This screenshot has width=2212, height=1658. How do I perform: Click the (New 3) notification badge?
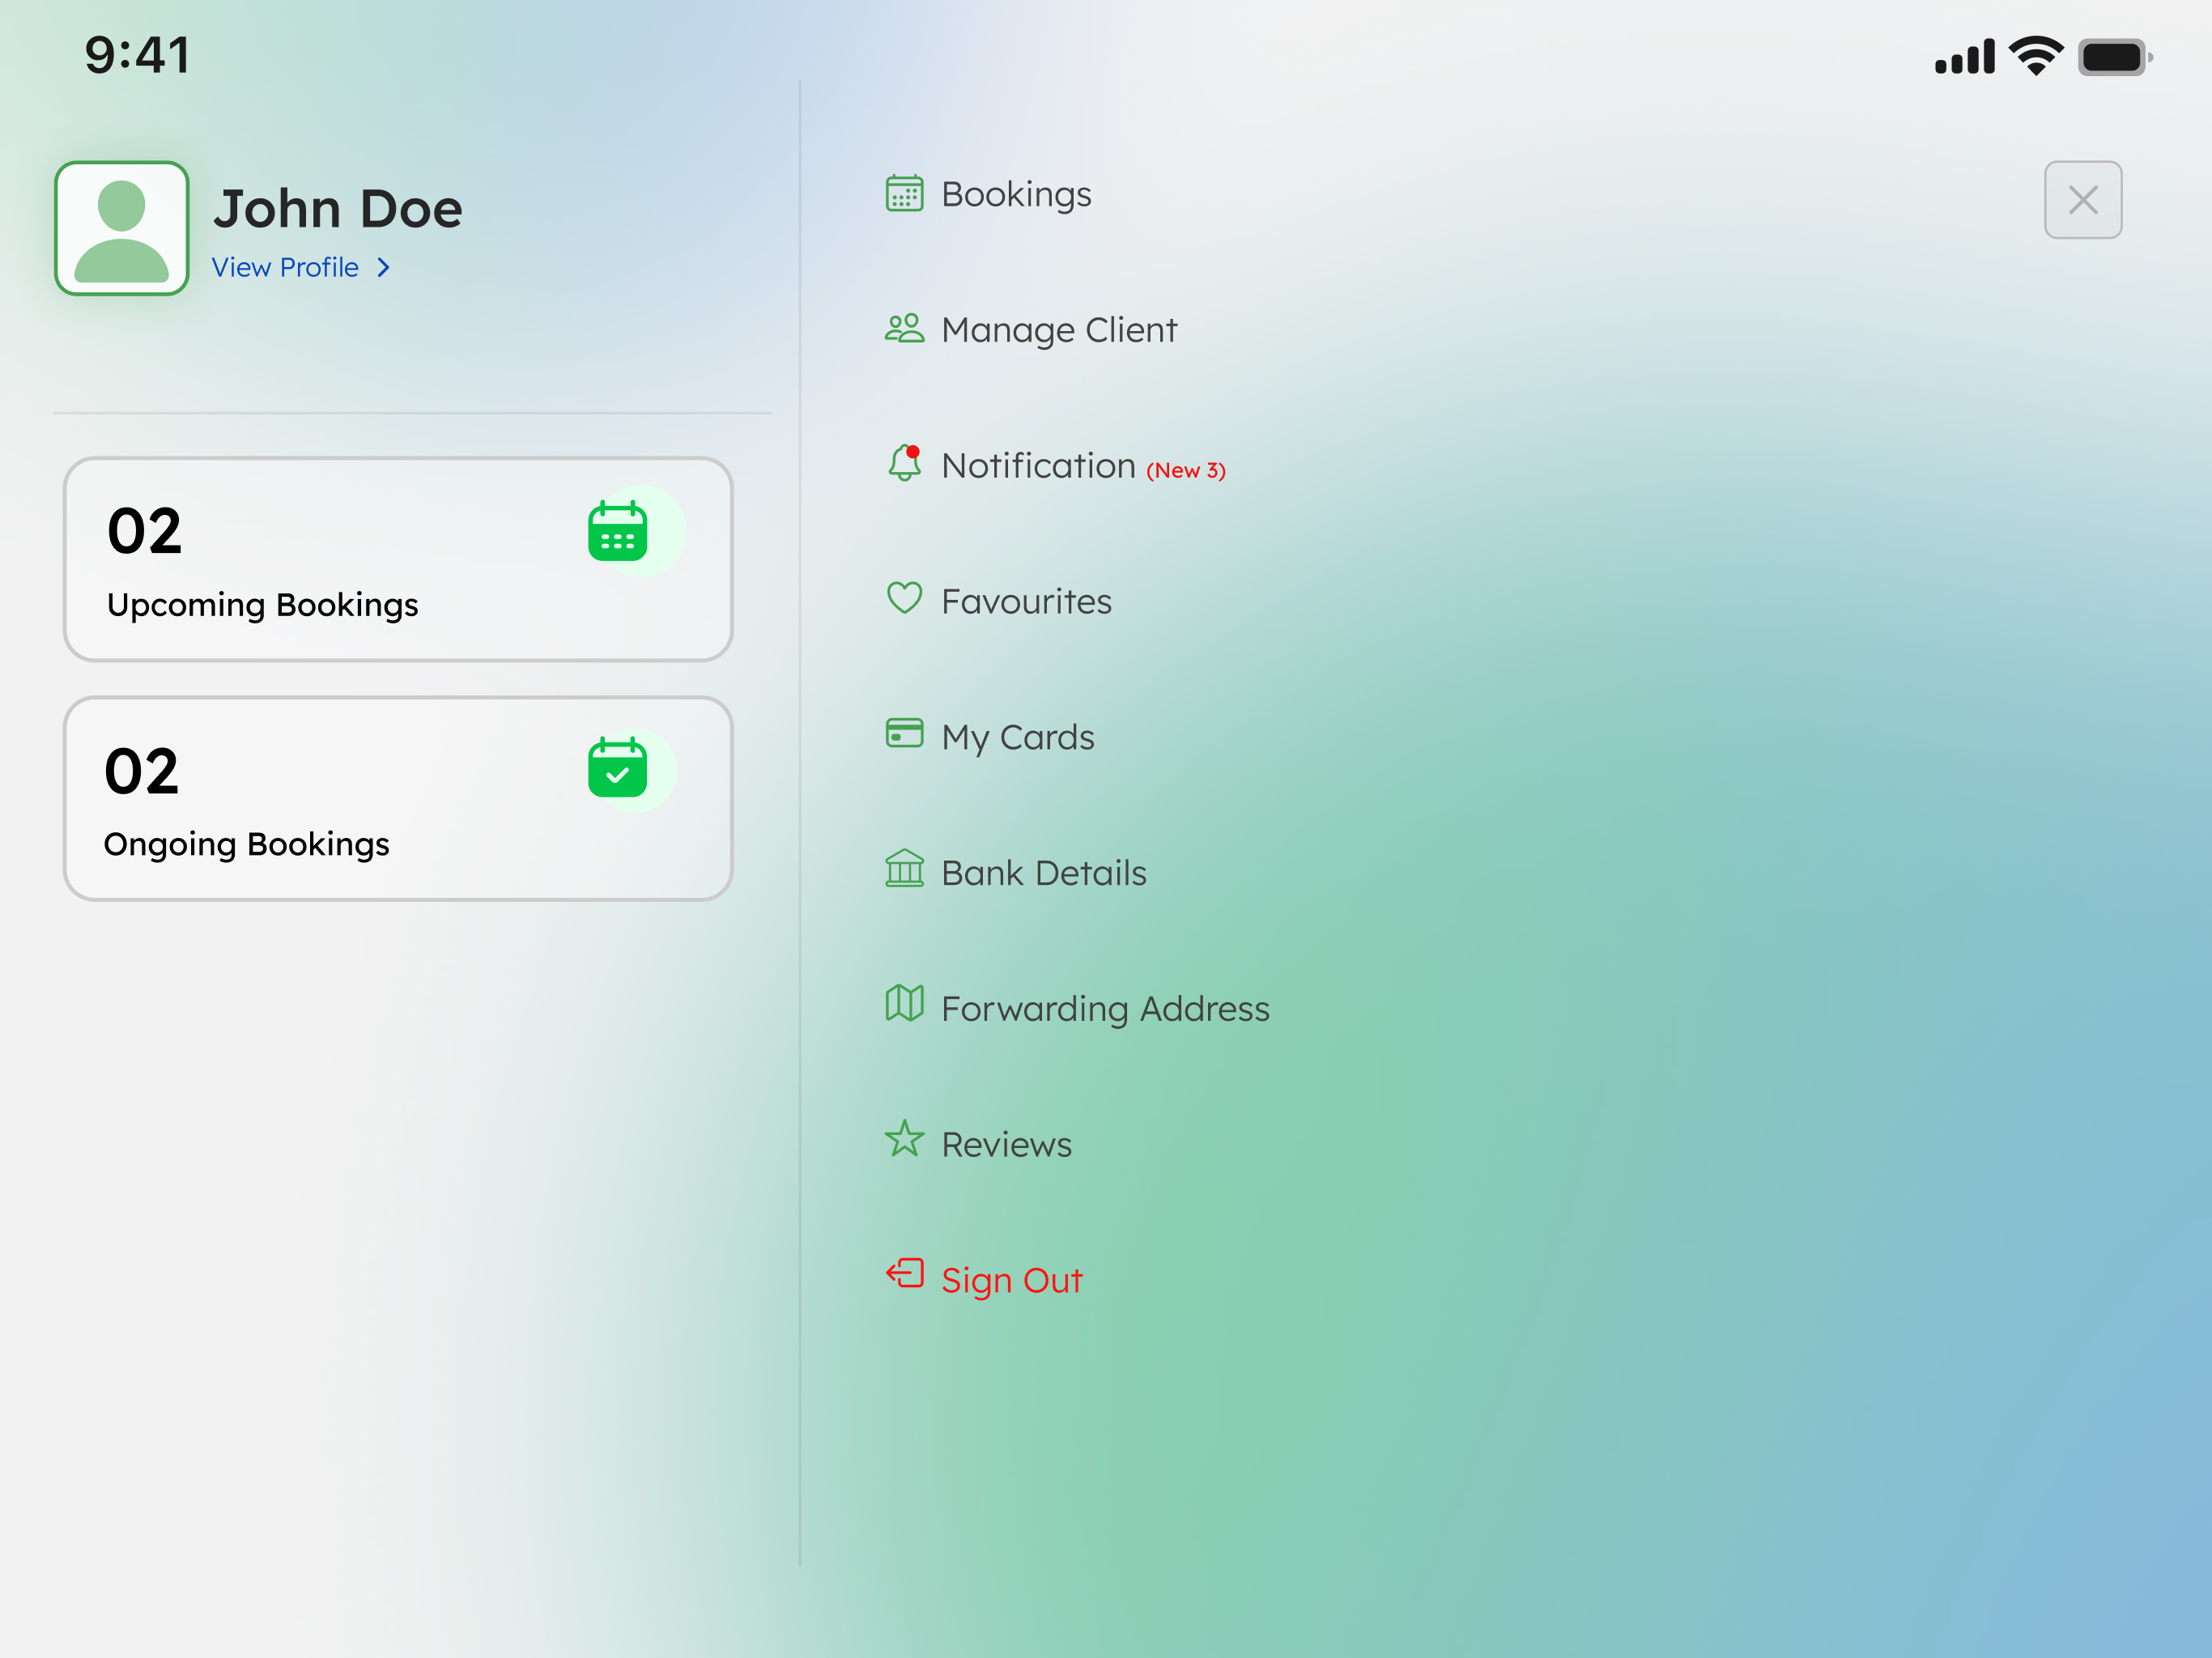[1186, 470]
